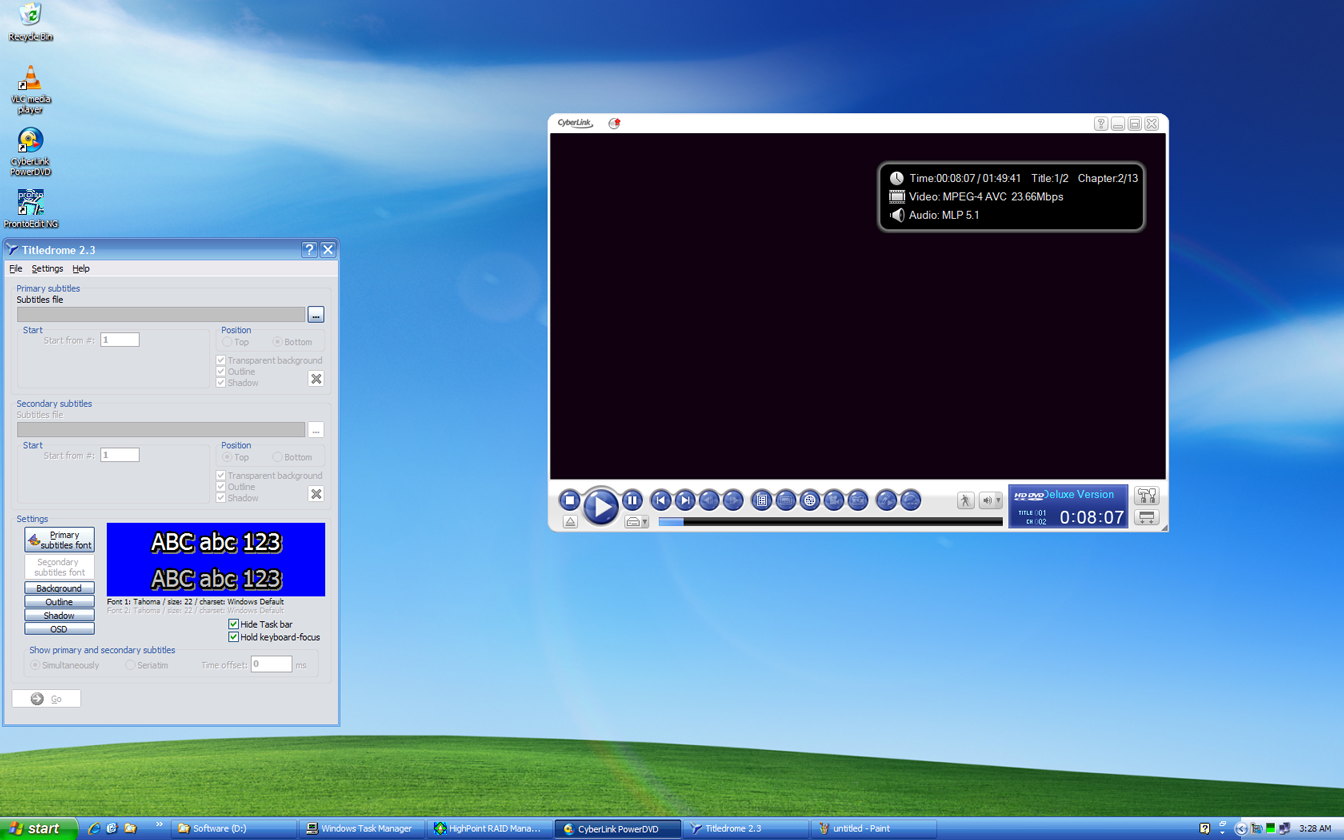
Task: Click the Go button in Titledrome
Action: coord(46,699)
